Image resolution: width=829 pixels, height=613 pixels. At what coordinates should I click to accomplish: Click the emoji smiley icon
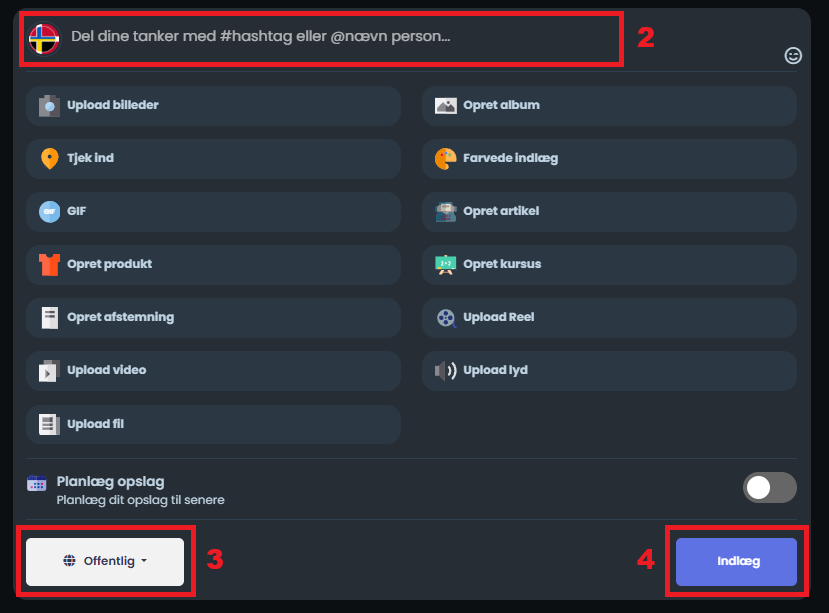793,56
